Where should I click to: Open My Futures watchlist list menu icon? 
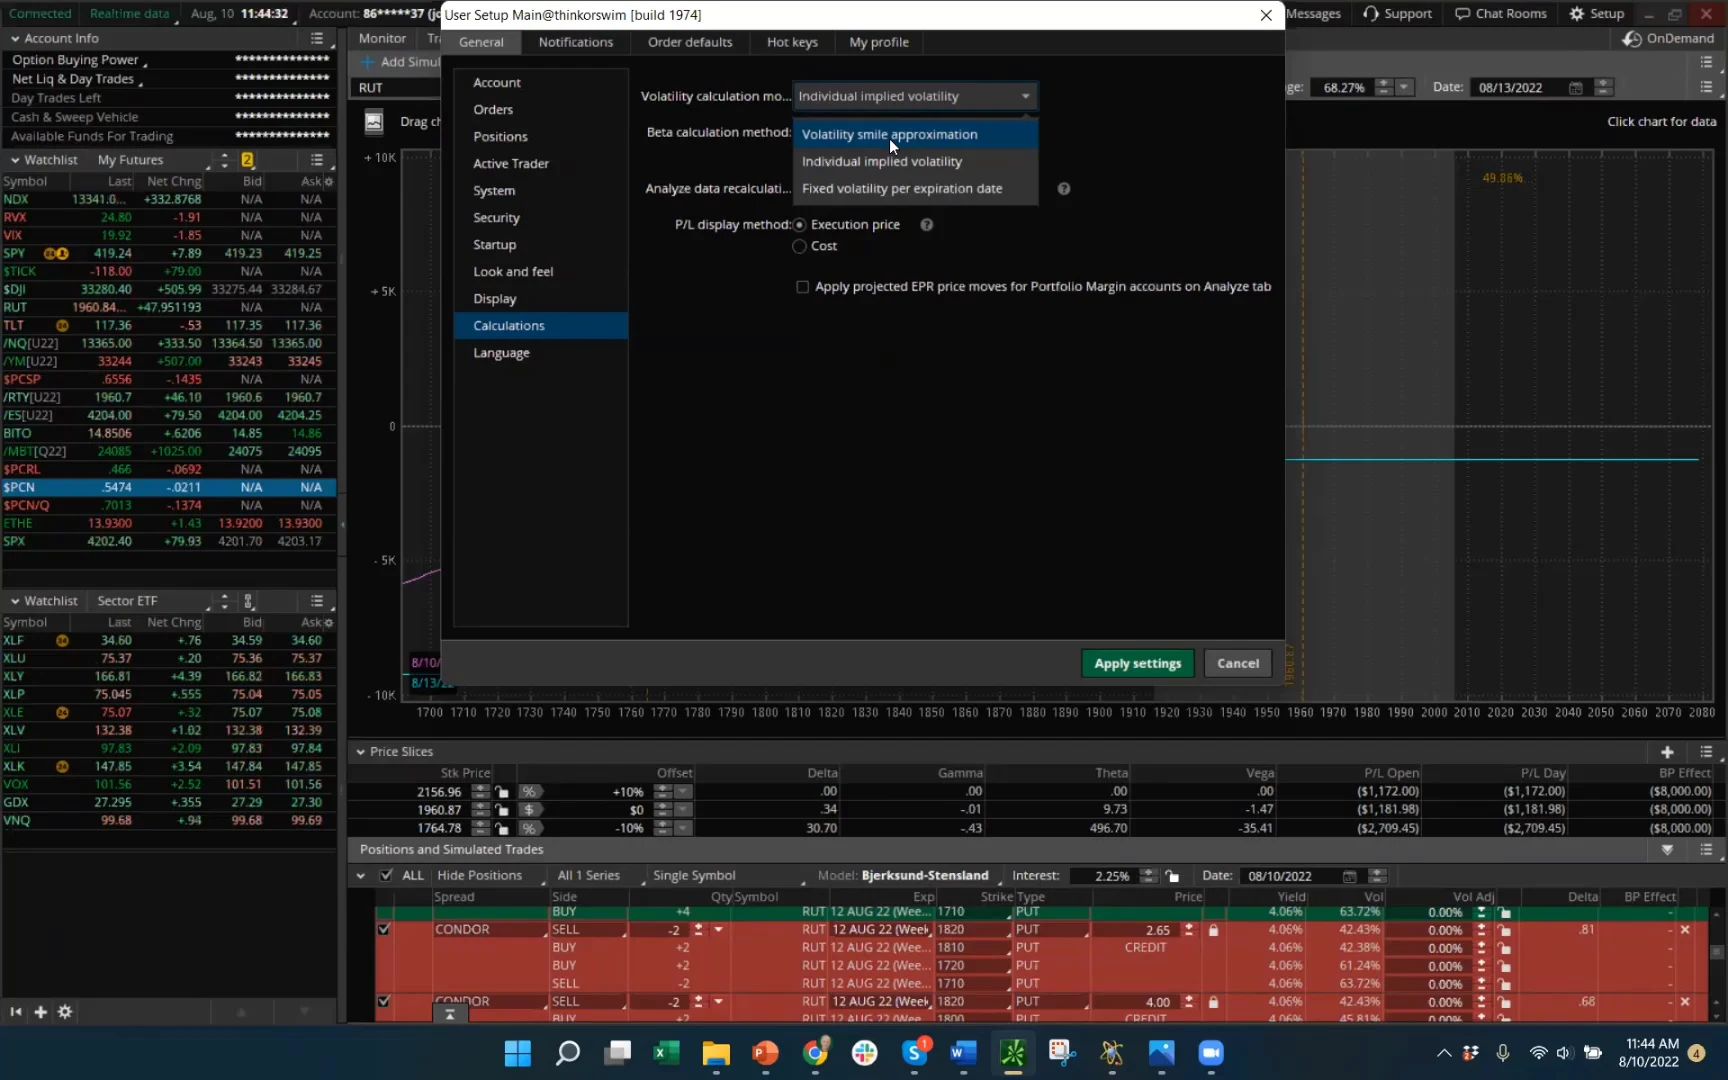[317, 160]
